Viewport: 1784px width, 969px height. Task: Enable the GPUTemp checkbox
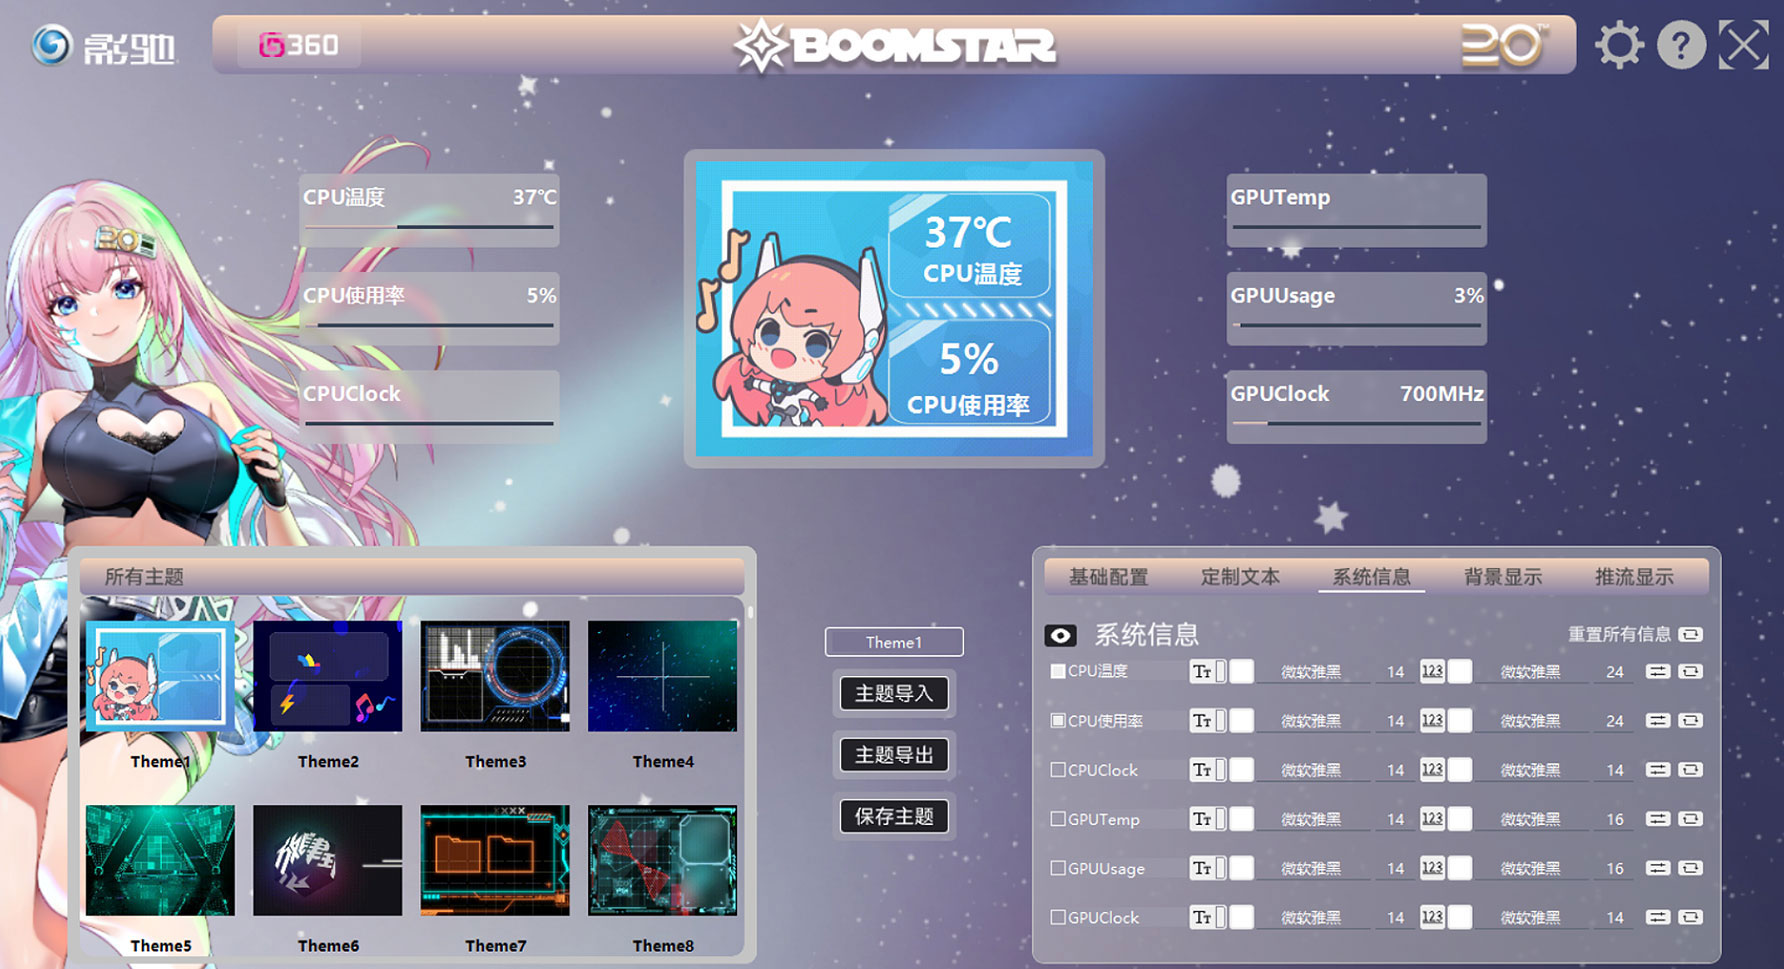pyautogui.click(x=1058, y=819)
